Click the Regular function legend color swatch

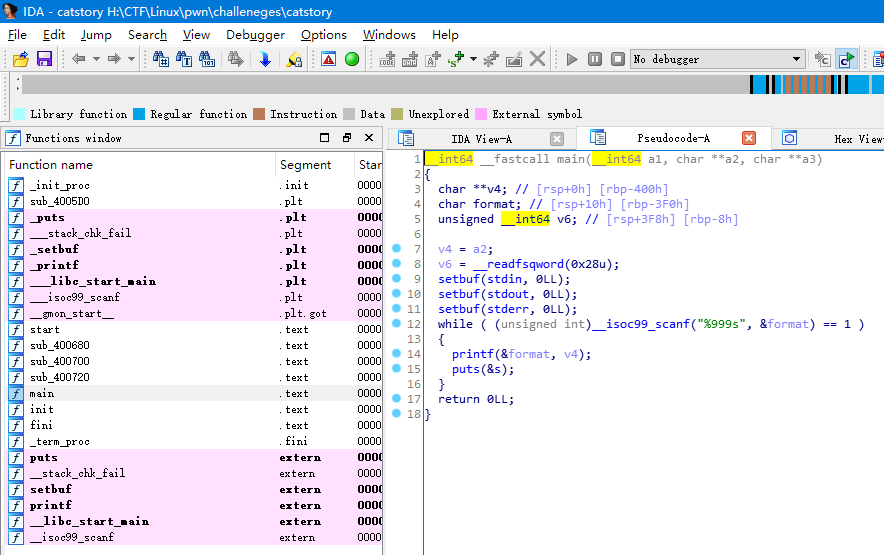click(x=139, y=114)
